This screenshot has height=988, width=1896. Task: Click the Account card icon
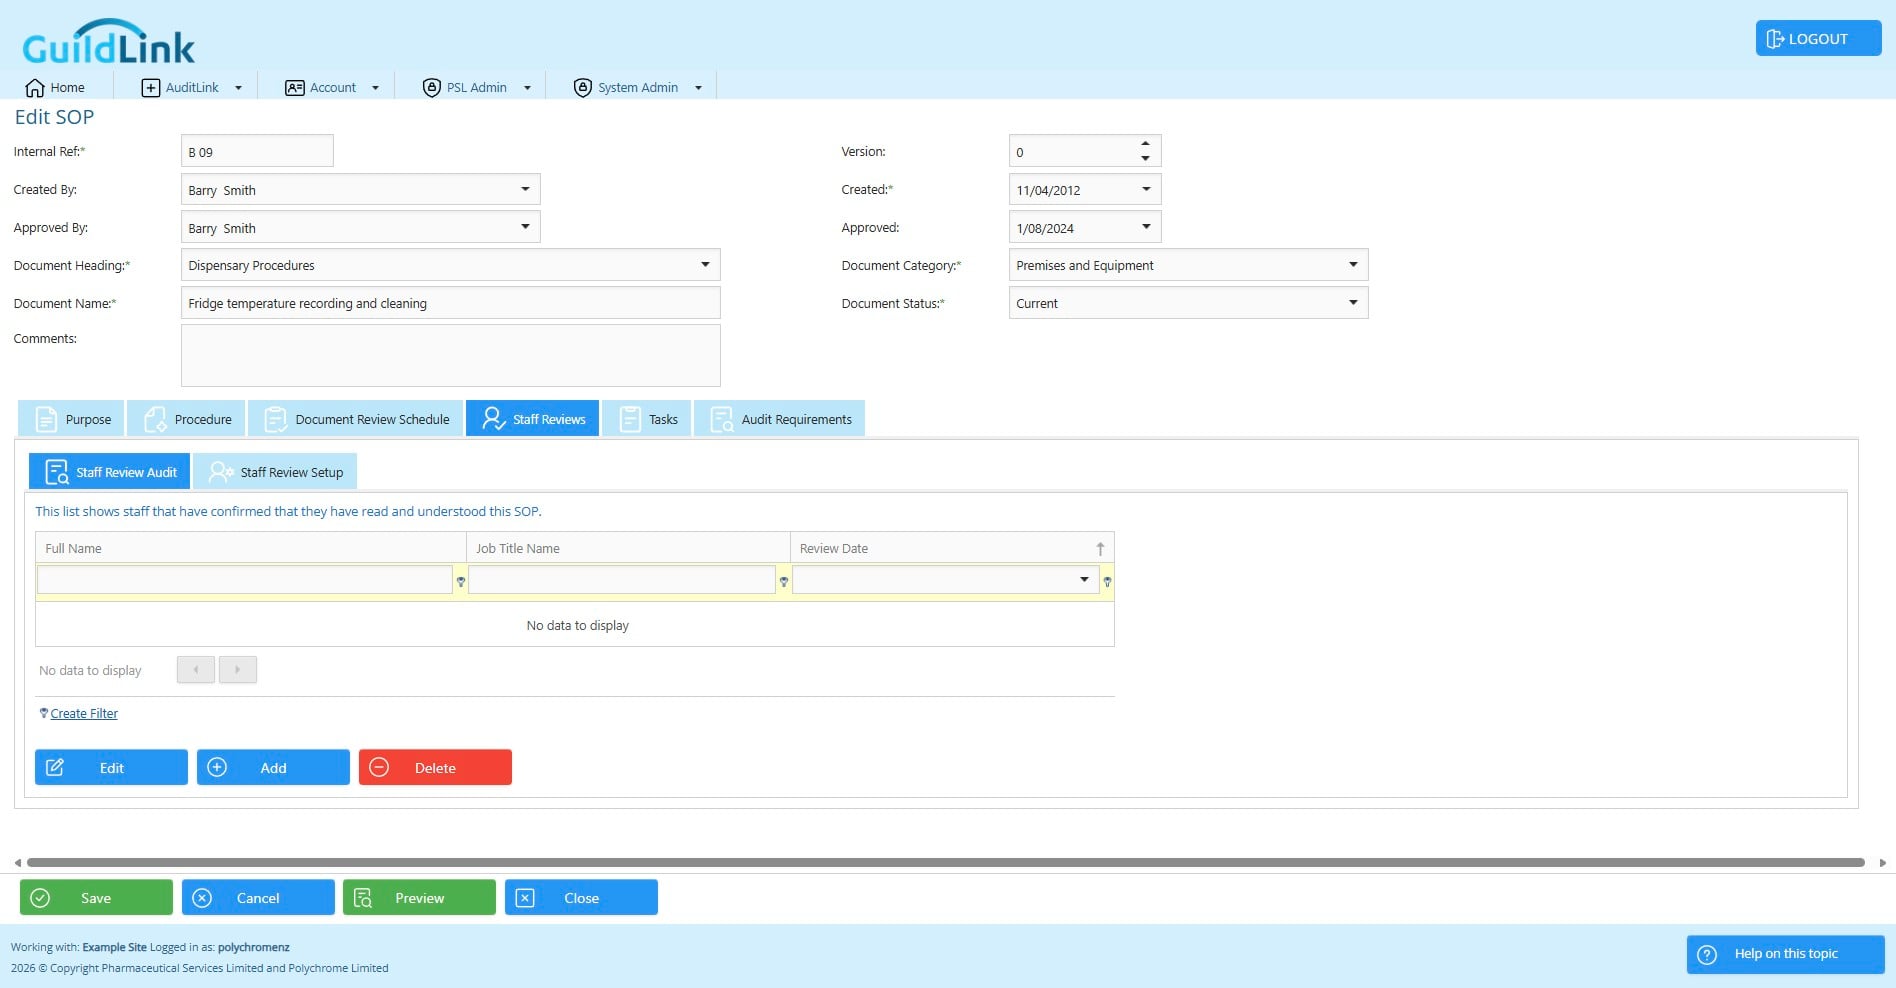294,88
